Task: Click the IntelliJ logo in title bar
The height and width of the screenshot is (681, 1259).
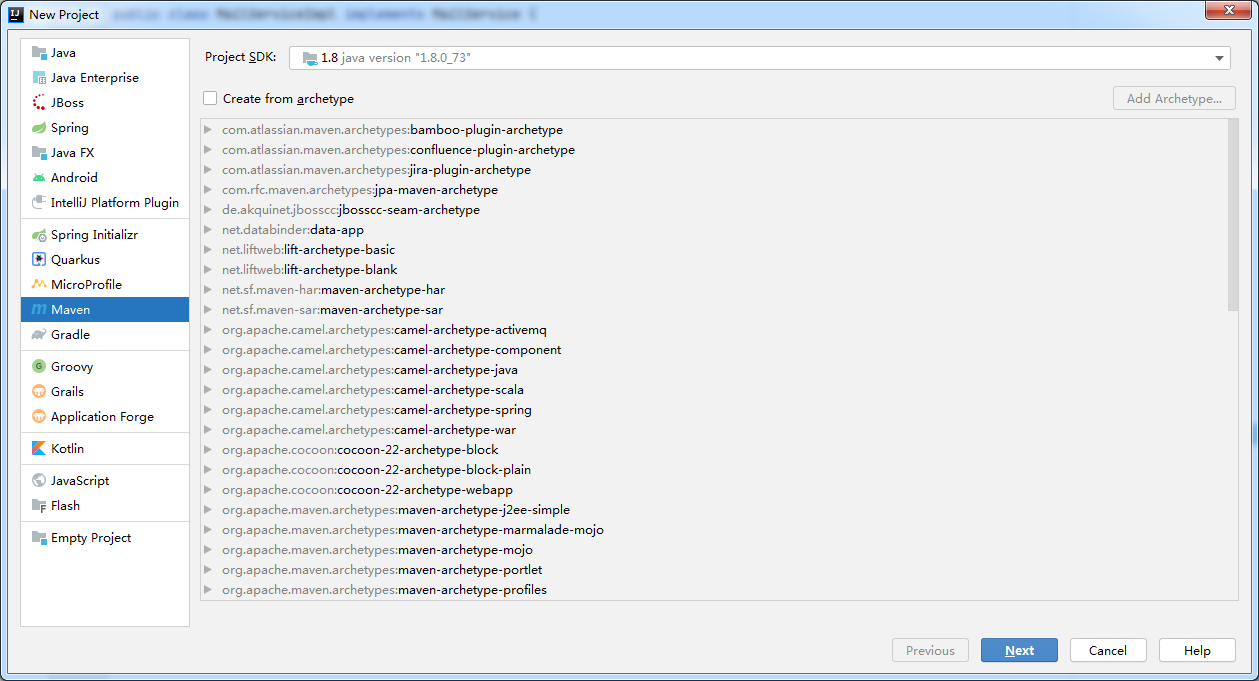Action: point(16,14)
